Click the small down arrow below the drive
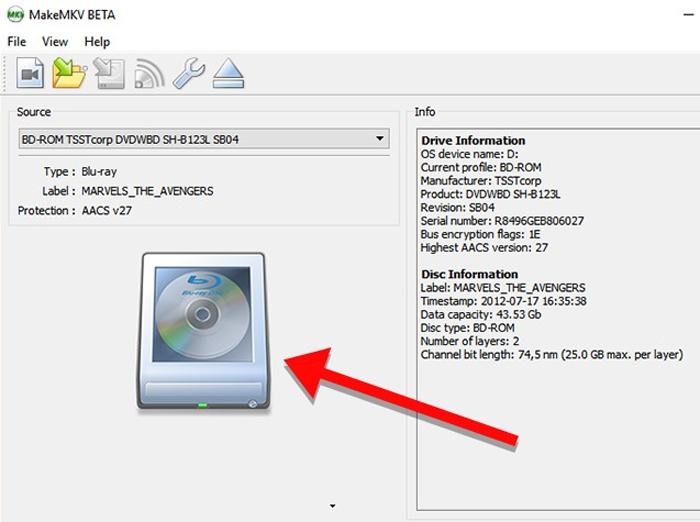The height and width of the screenshot is (522, 700). coord(332,506)
